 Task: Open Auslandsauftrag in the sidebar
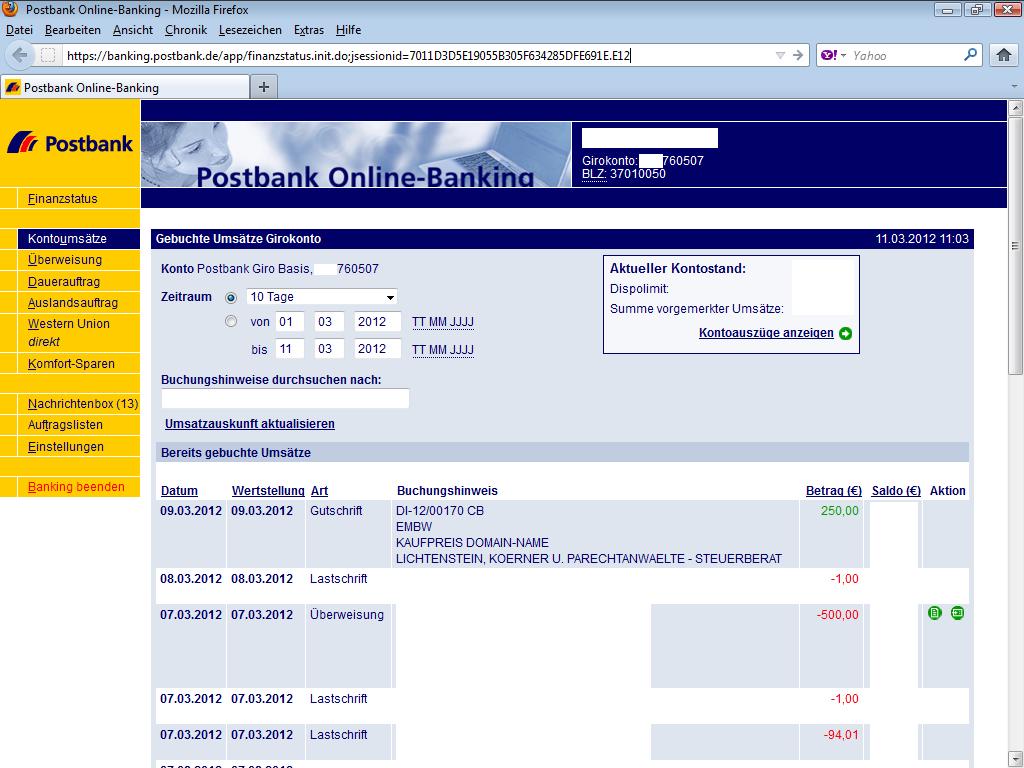[72, 302]
